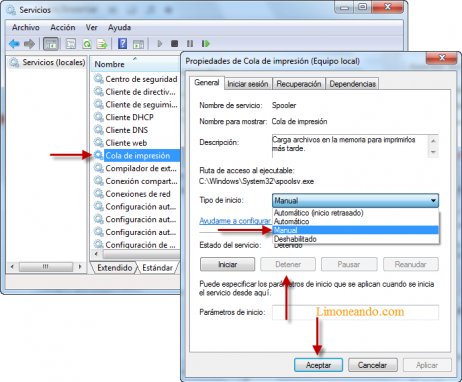462x382 pixels.
Task: Click gear icon of Cliente de directiv...
Action: click(x=99, y=92)
